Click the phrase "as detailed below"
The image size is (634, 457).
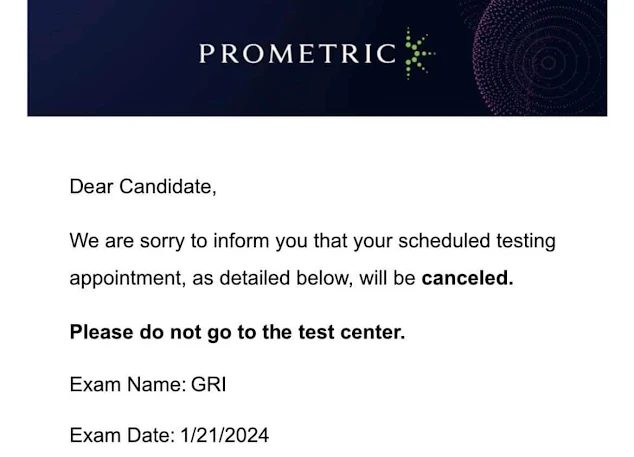click(x=273, y=278)
